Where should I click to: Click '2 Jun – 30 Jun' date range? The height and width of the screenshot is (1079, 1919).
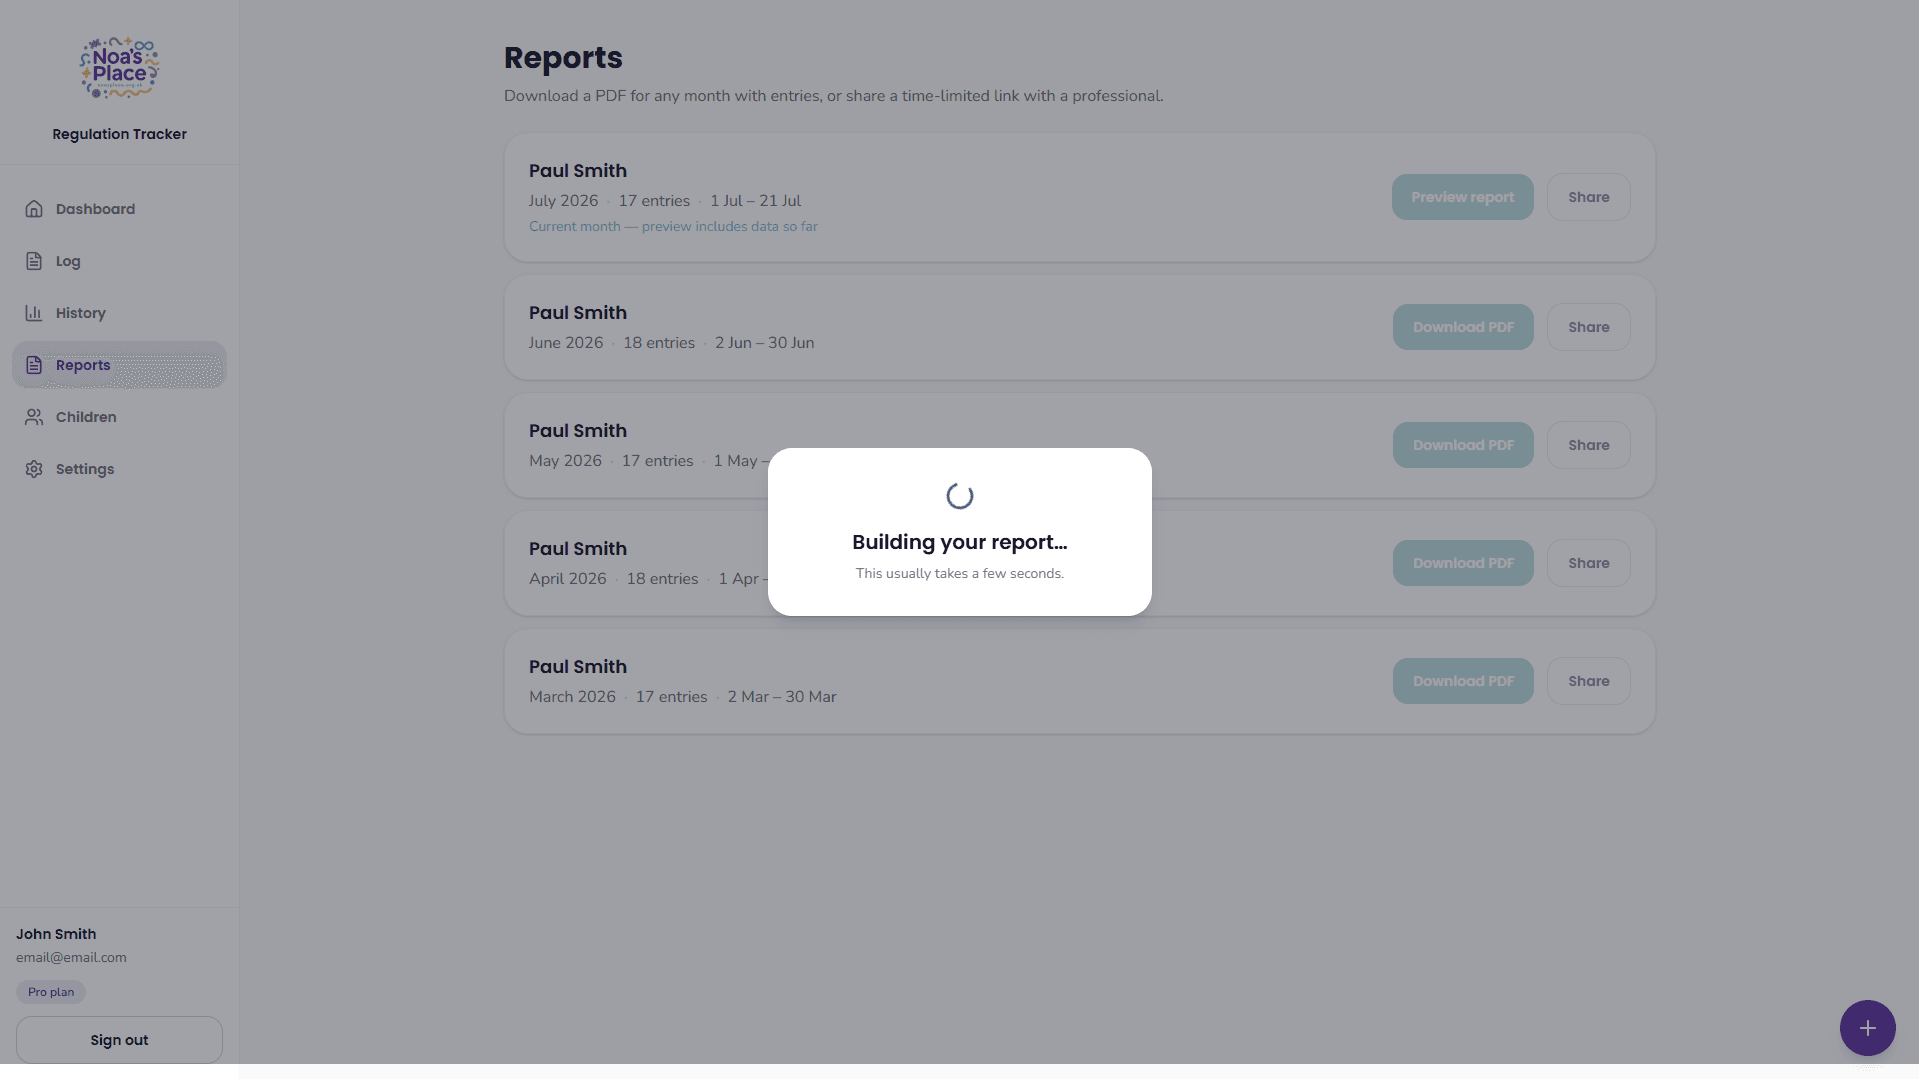(x=764, y=343)
